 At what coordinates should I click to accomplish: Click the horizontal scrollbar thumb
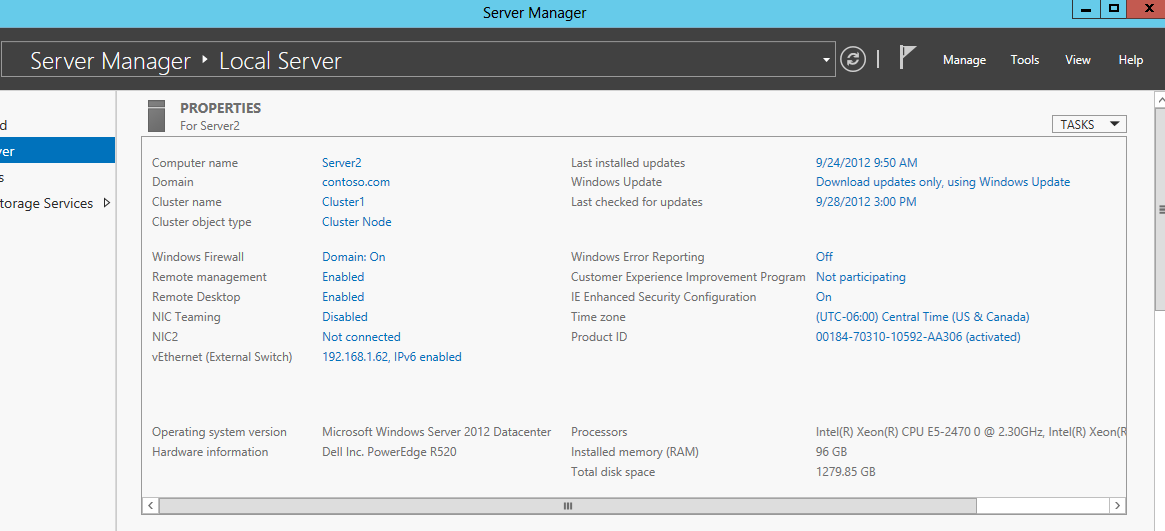click(x=567, y=506)
